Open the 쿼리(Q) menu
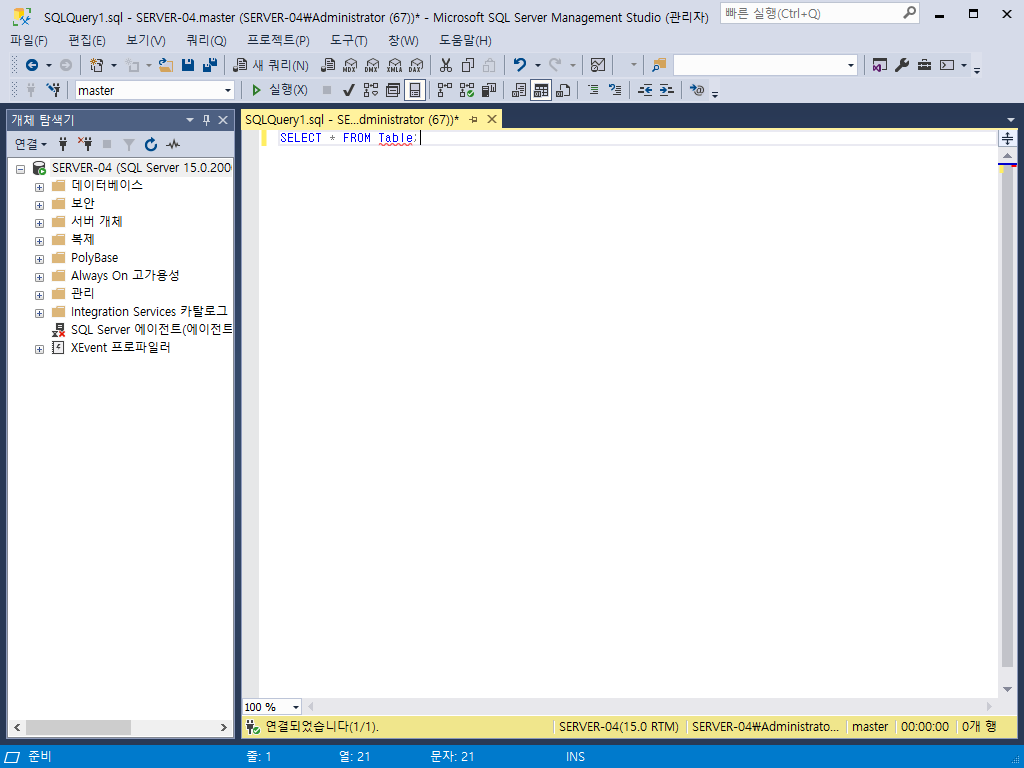Image resolution: width=1024 pixels, height=768 pixels. coord(206,40)
